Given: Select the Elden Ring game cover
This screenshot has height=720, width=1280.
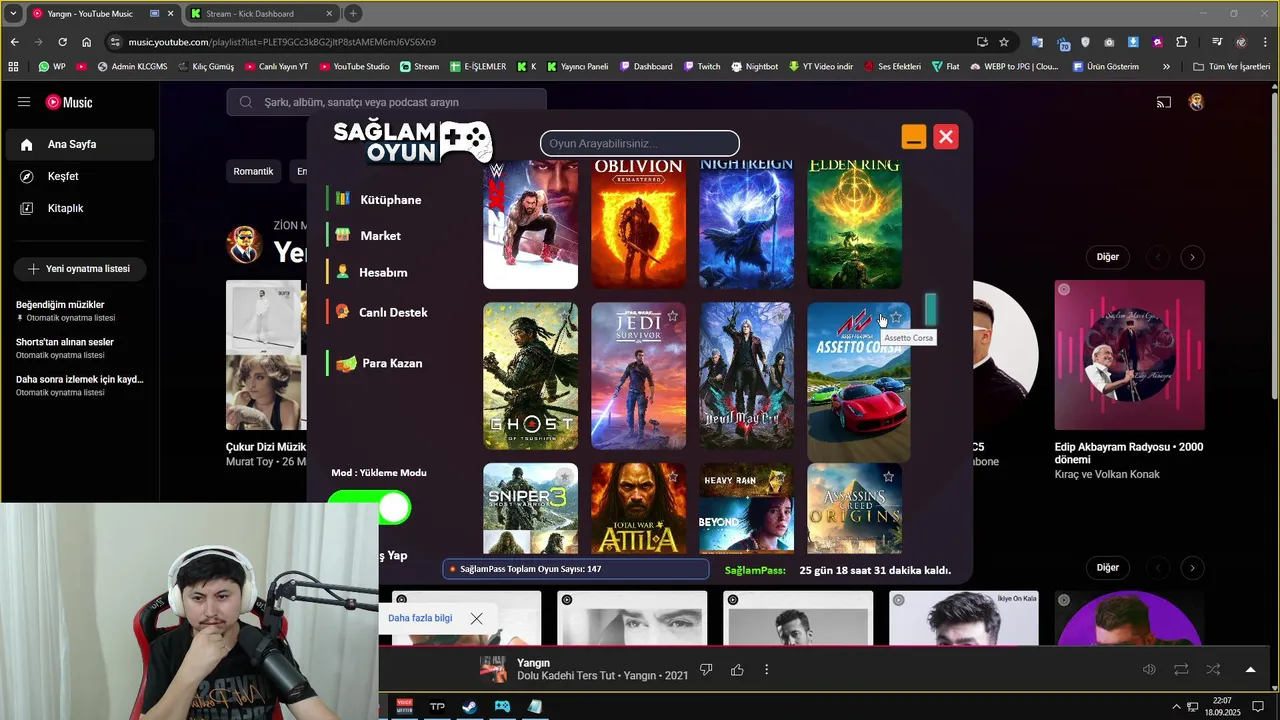Looking at the screenshot, I should [854, 225].
